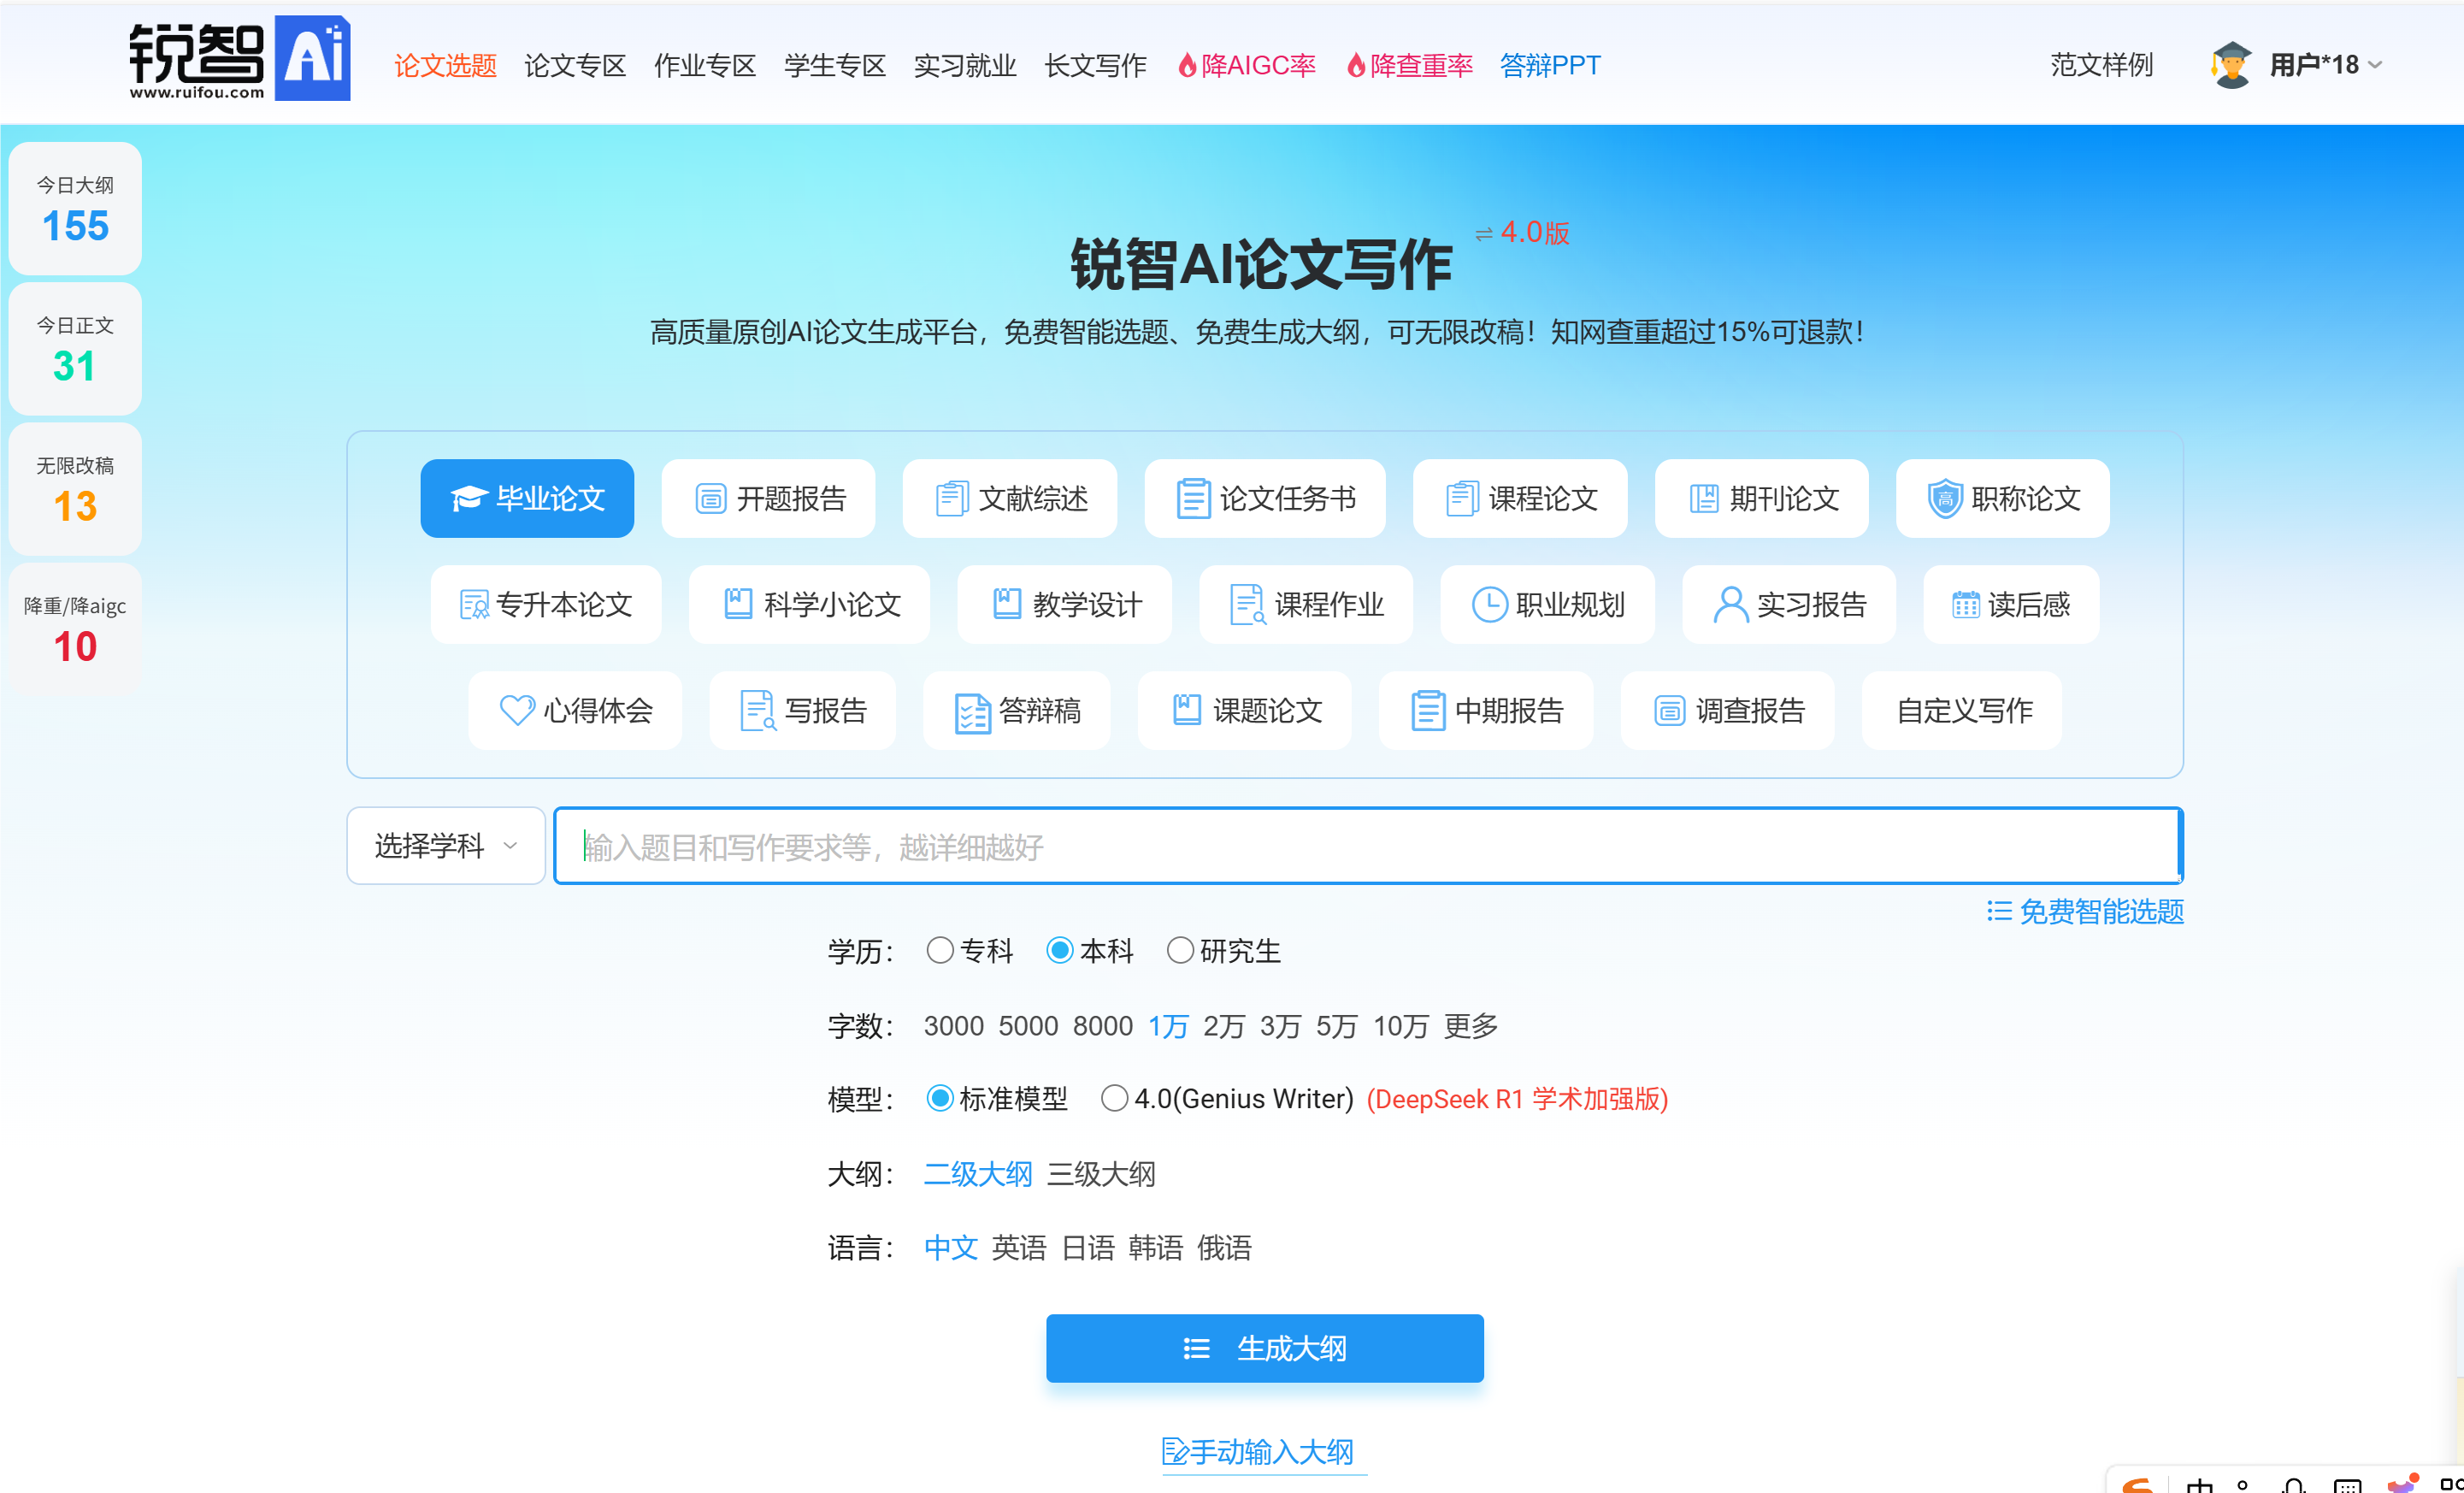Image resolution: width=2464 pixels, height=1493 pixels.
Task: Open the 论文专区 nav menu
Action: point(575,66)
